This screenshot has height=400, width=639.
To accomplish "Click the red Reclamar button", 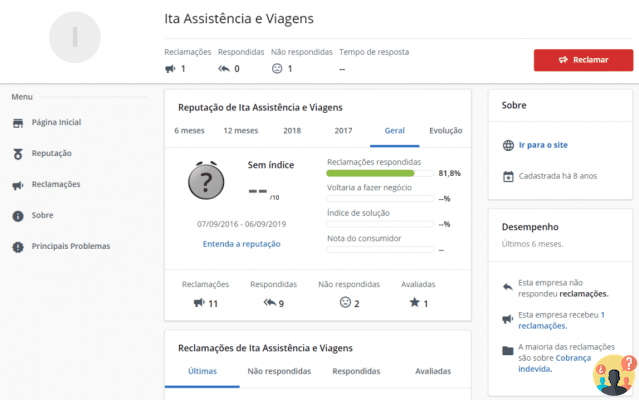I will click(583, 60).
